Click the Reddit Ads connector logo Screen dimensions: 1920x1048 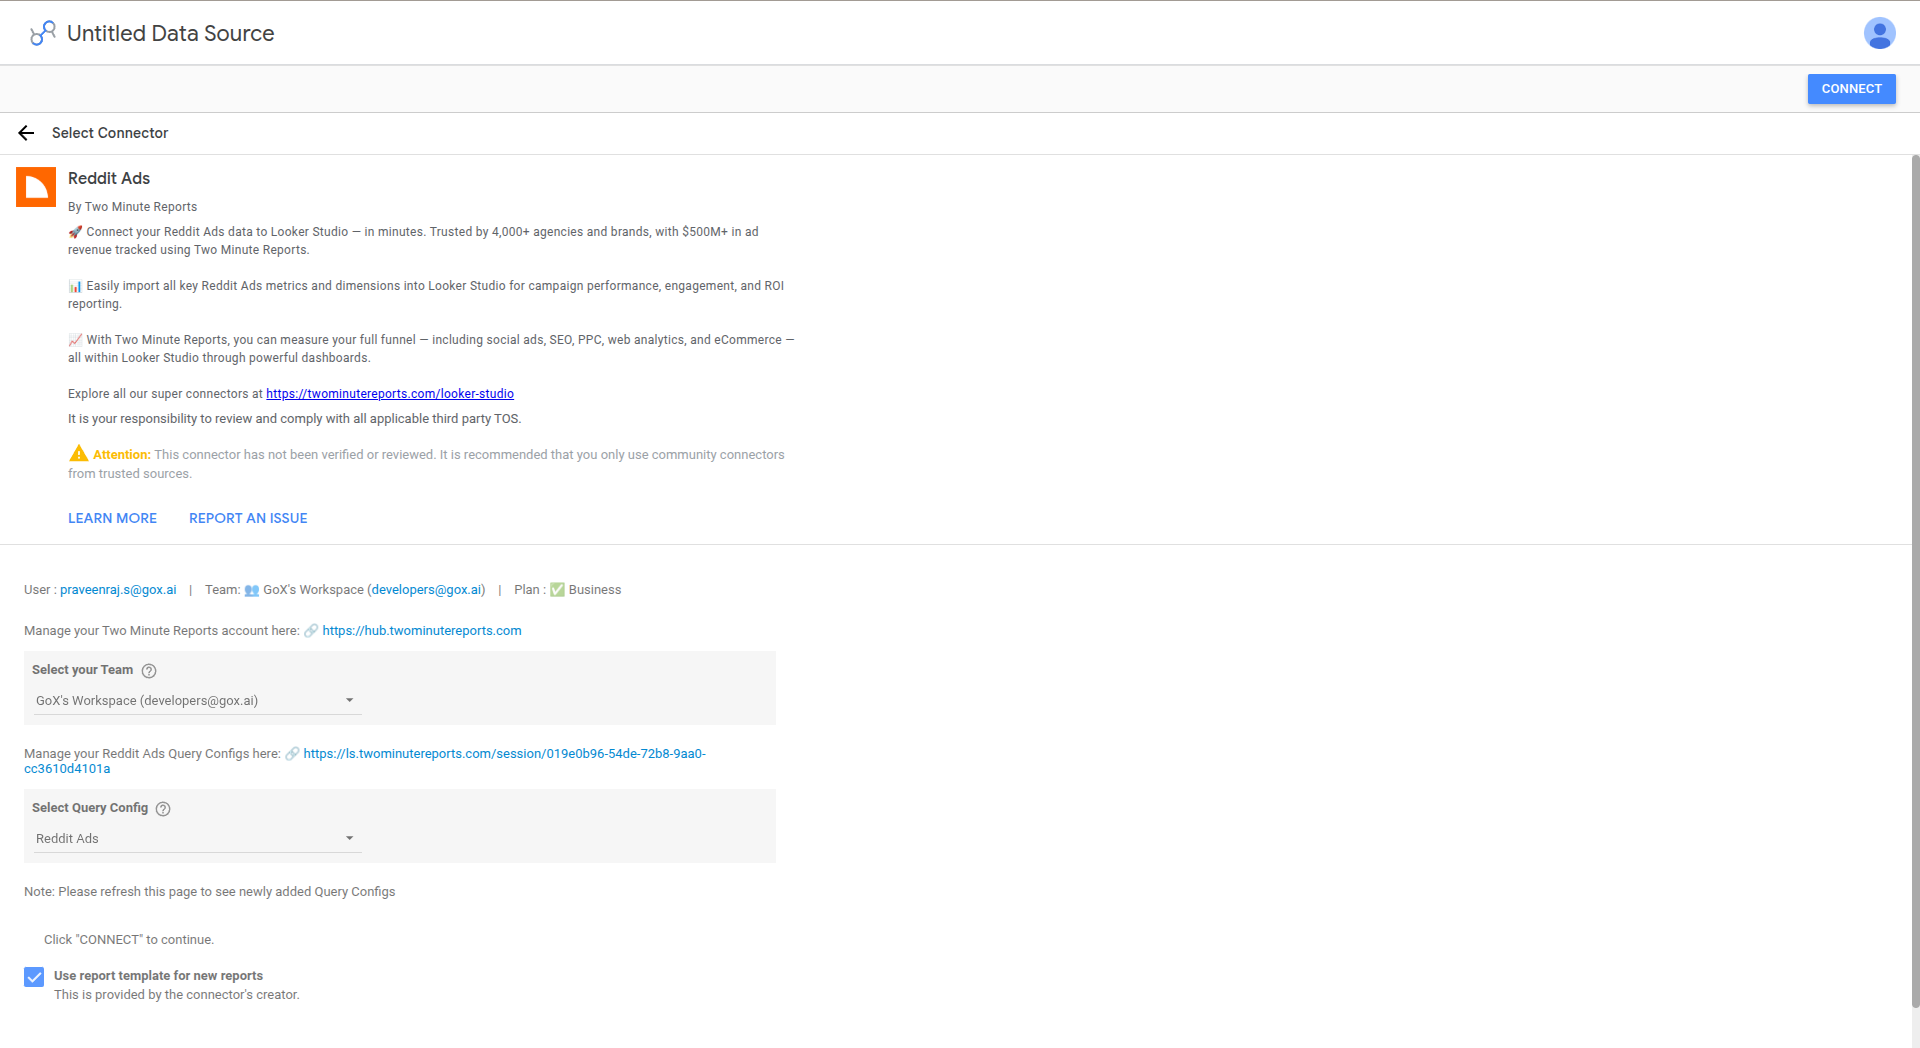36,187
